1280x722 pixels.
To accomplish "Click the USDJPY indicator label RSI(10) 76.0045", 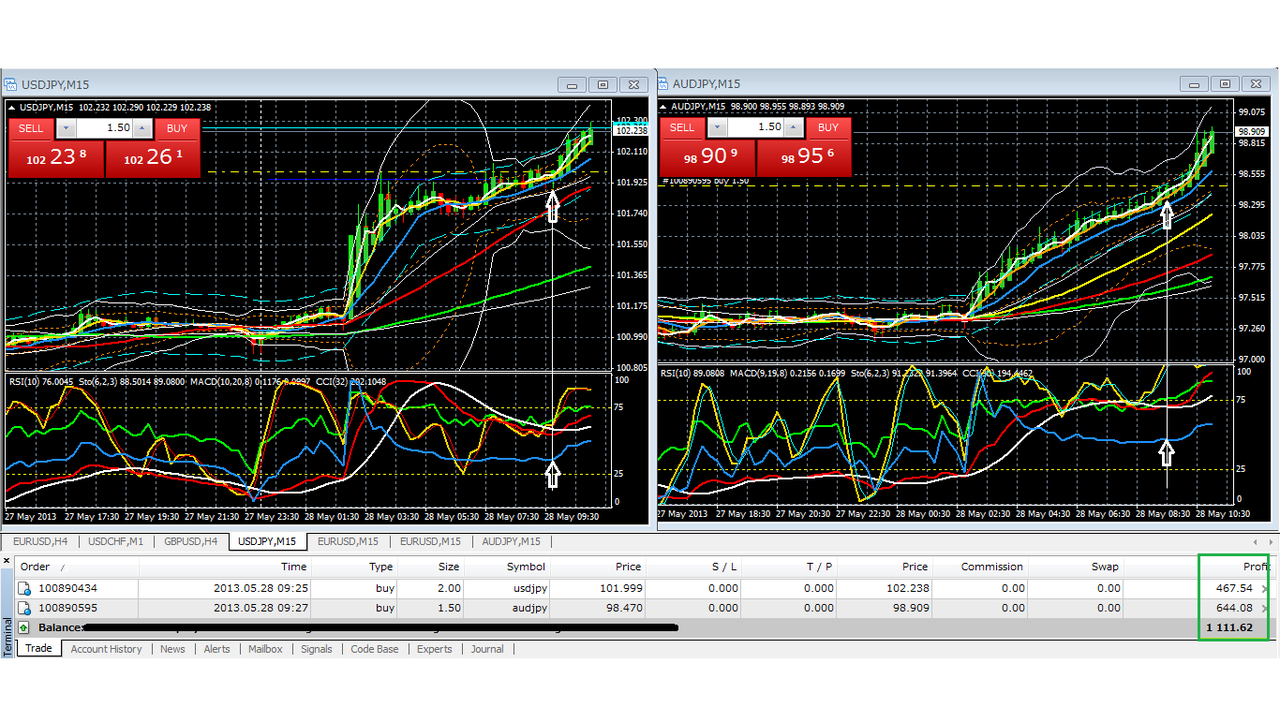I will coord(41,381).
